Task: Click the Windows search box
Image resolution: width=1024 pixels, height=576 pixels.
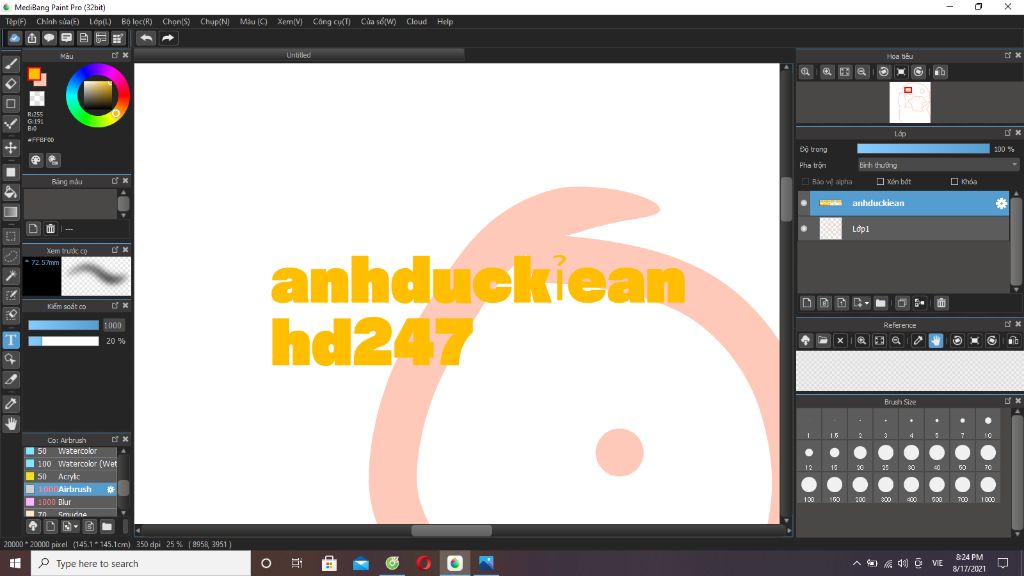Action: tap(140, 563)
